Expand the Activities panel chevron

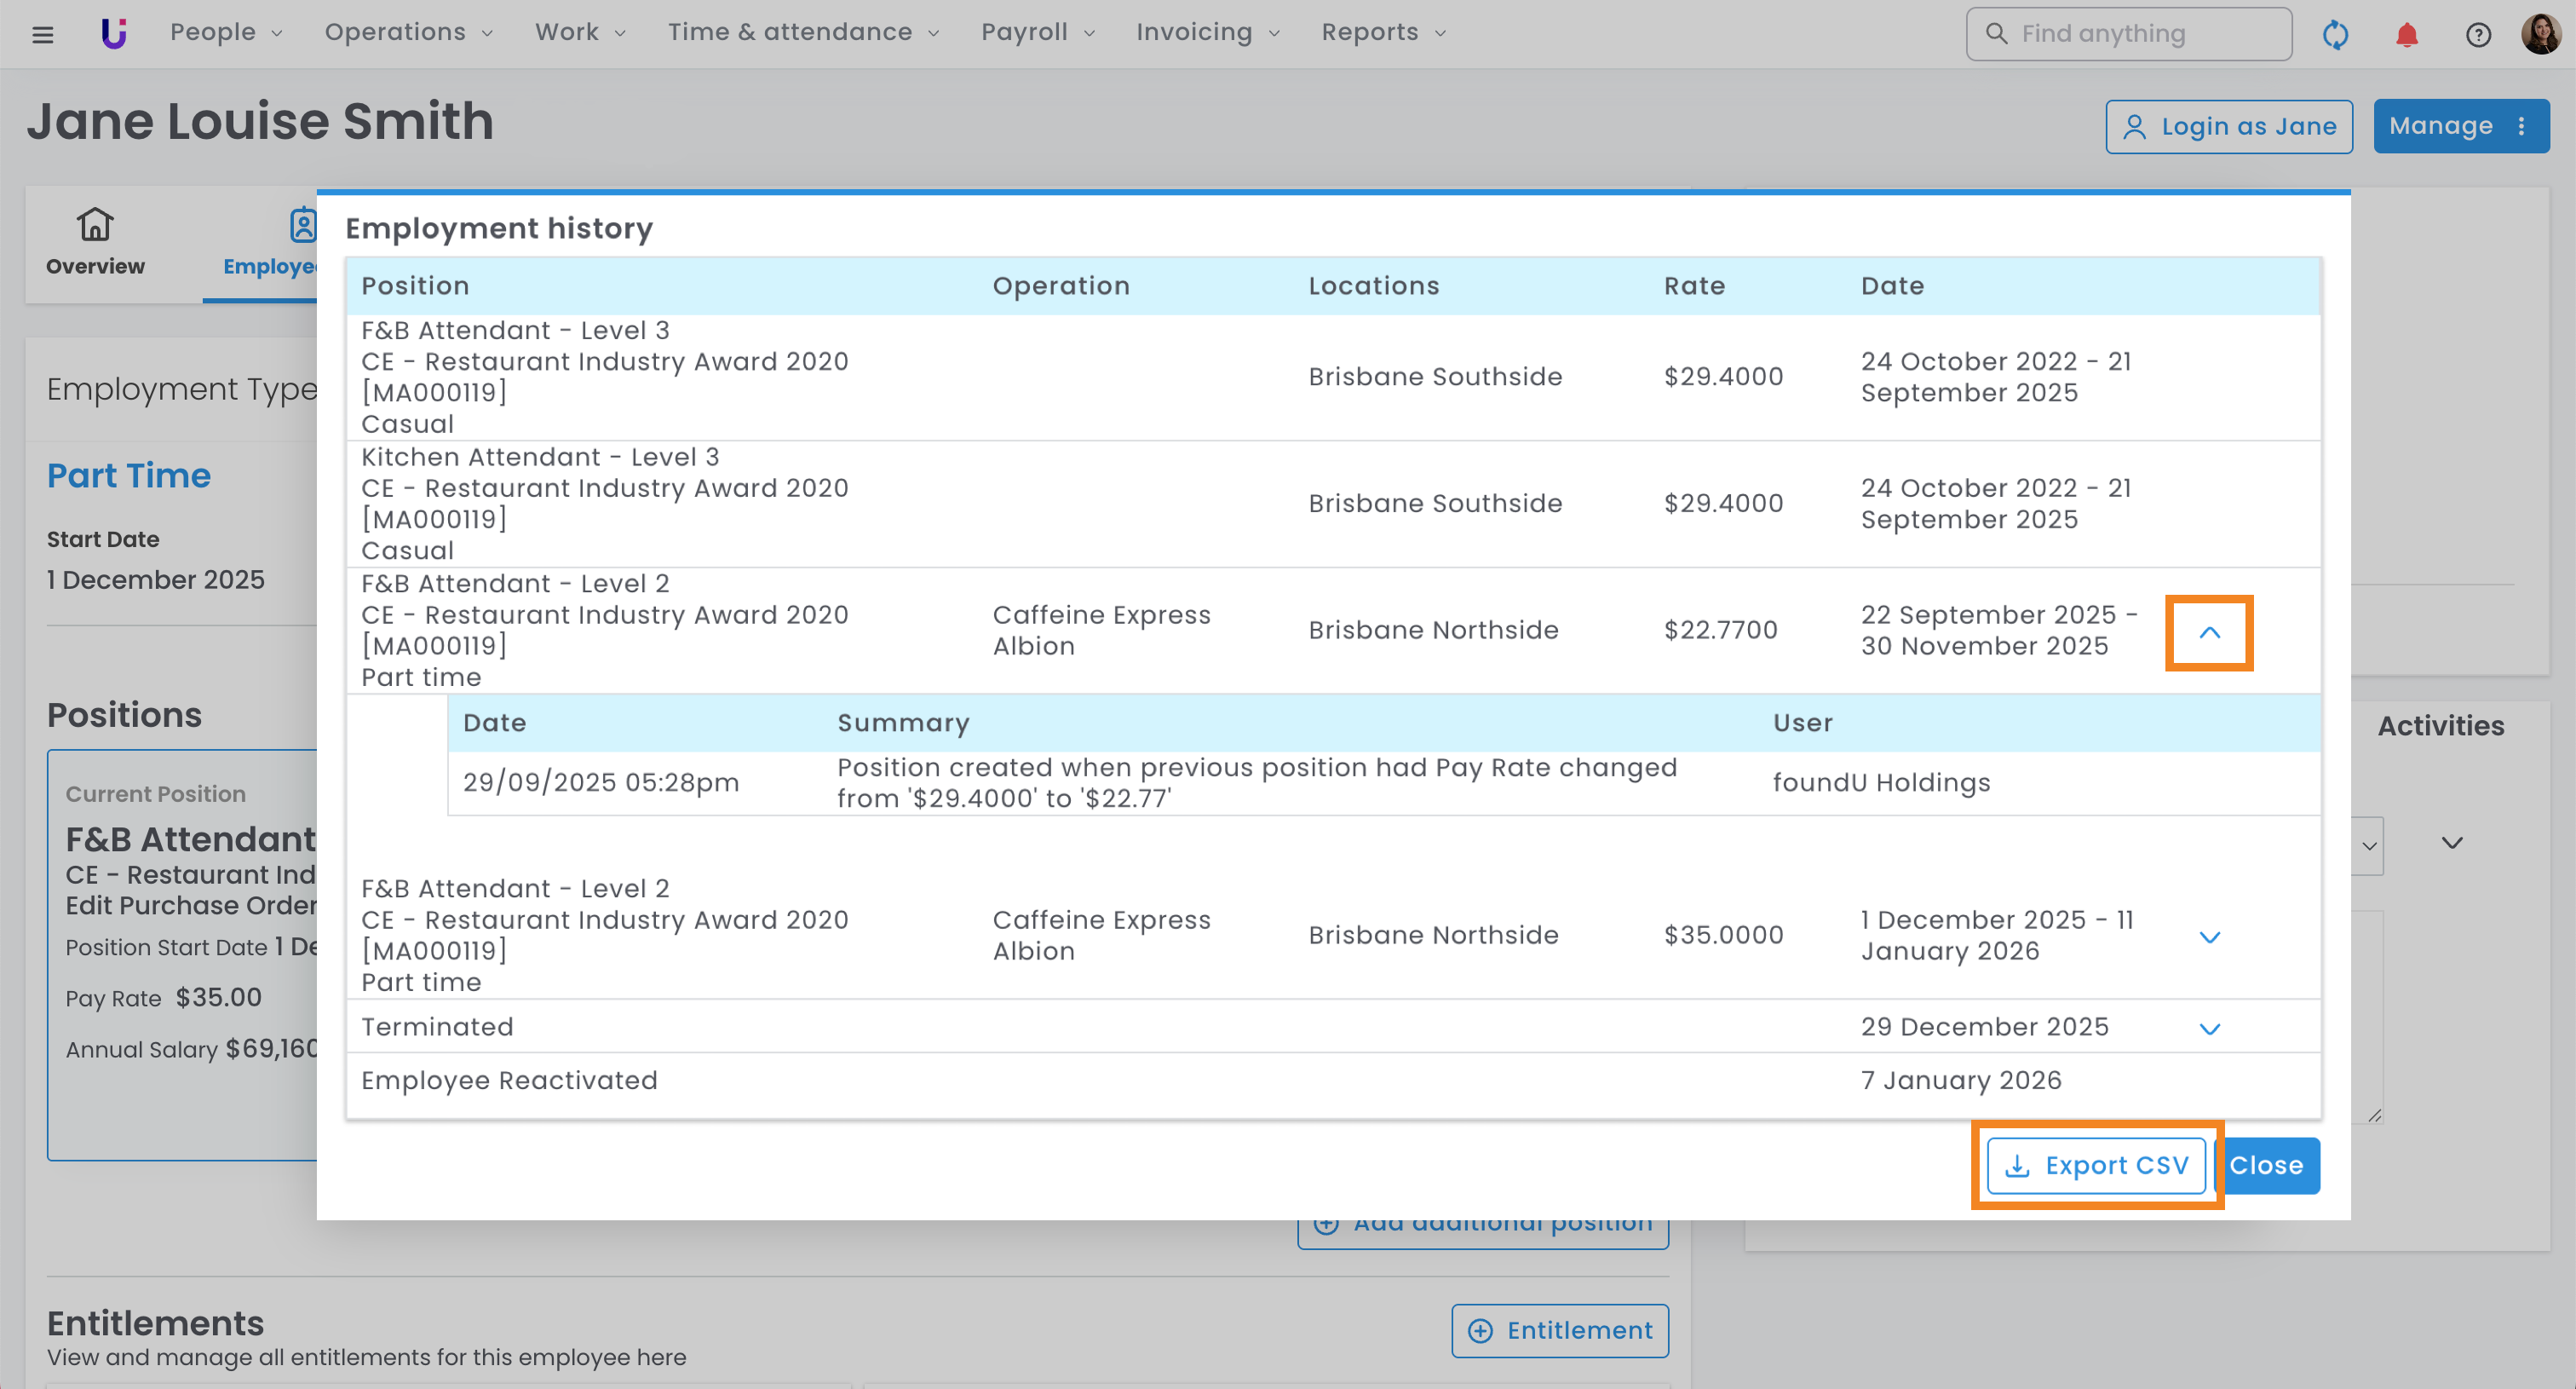coord(2452,843)
